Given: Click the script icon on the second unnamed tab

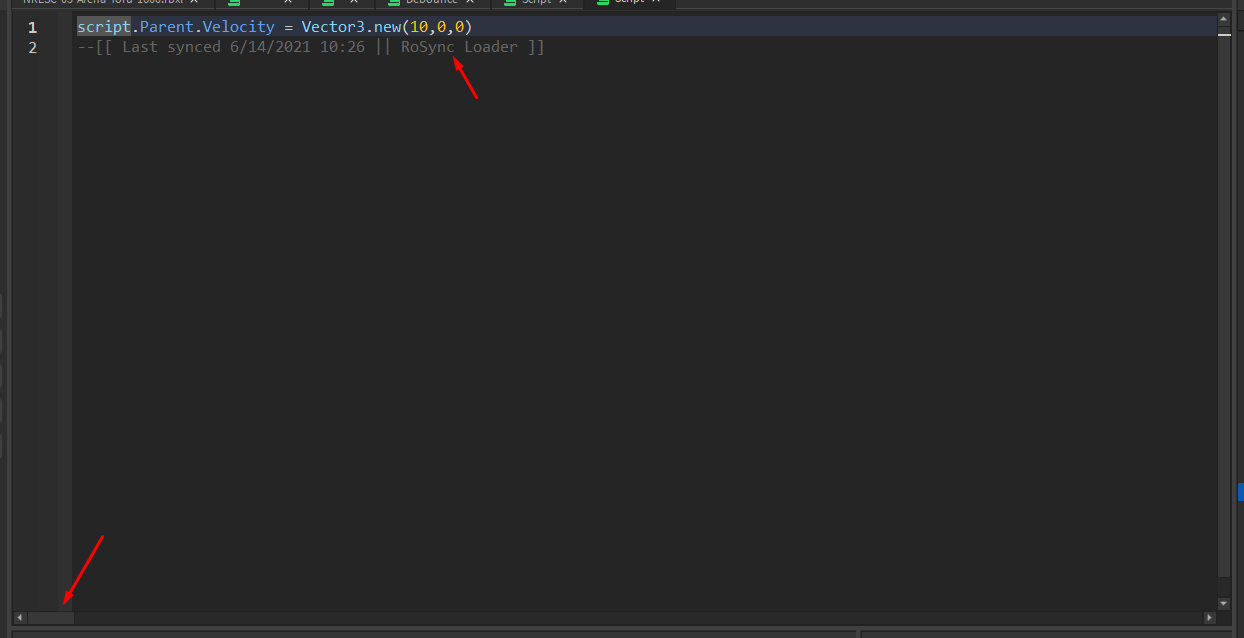Looking at the screenshot, I should tap(326, 2).
